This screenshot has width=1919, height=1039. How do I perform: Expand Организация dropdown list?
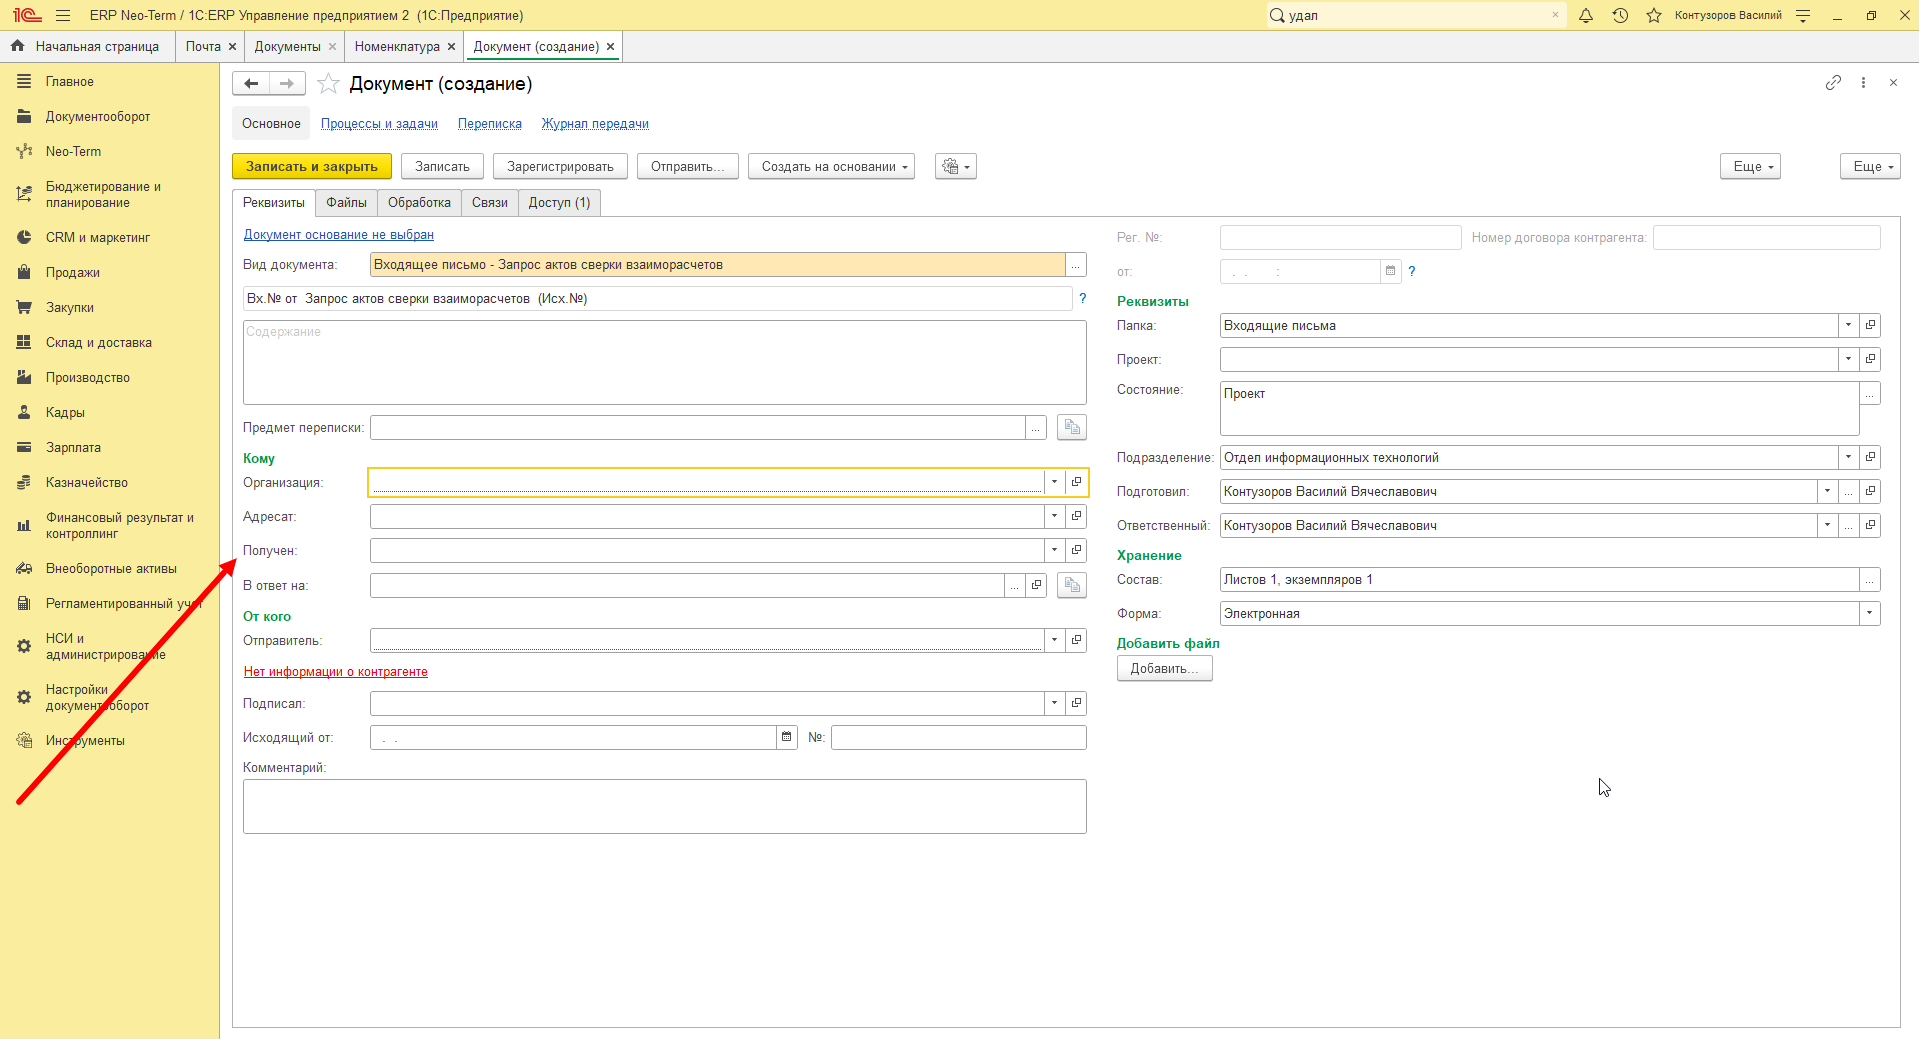tap(1054, 482)
